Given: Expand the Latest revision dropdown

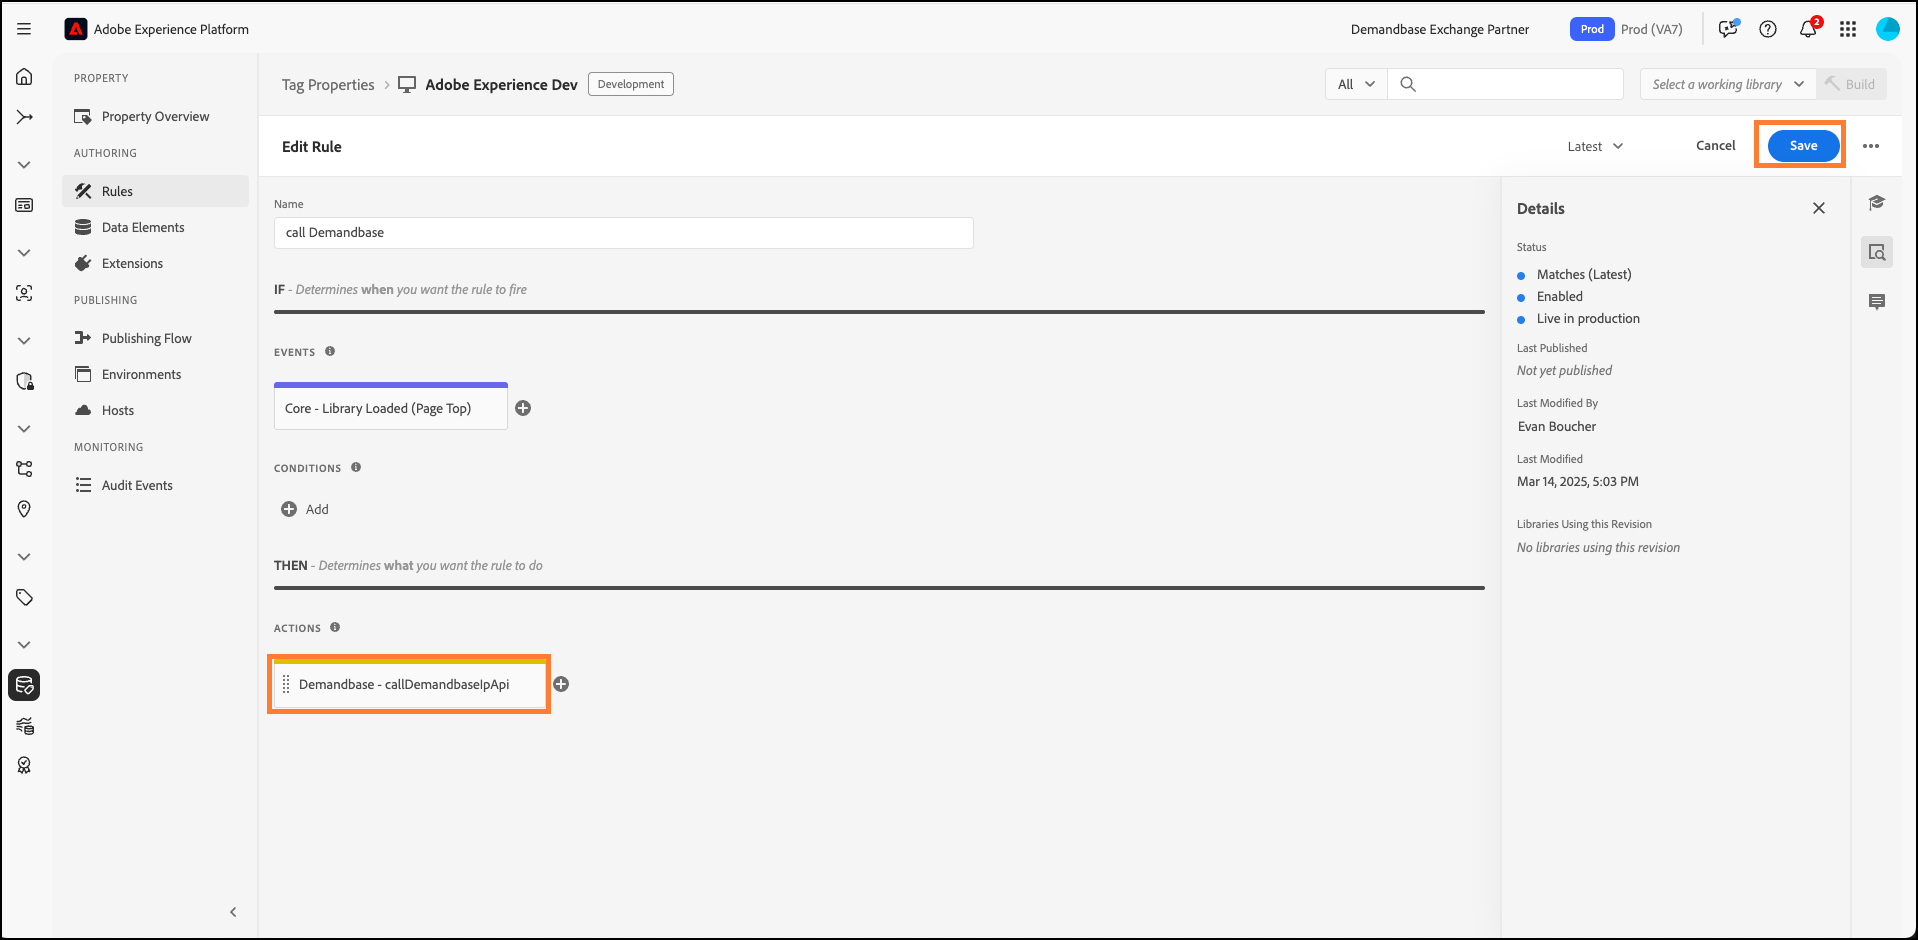Looking at the screenshot, I should 1595,146.
